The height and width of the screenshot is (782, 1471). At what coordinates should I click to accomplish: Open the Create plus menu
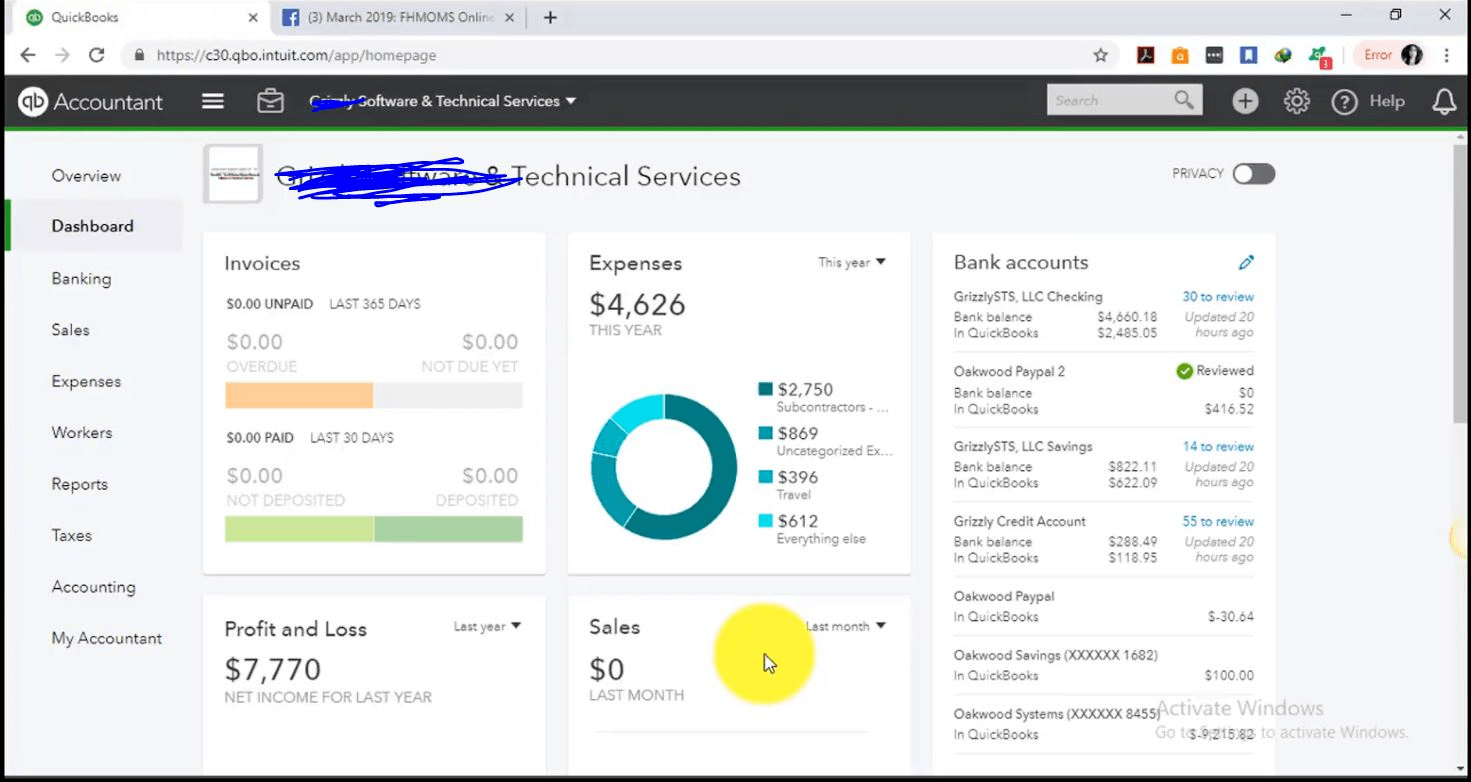click(x=1245, y=101)
